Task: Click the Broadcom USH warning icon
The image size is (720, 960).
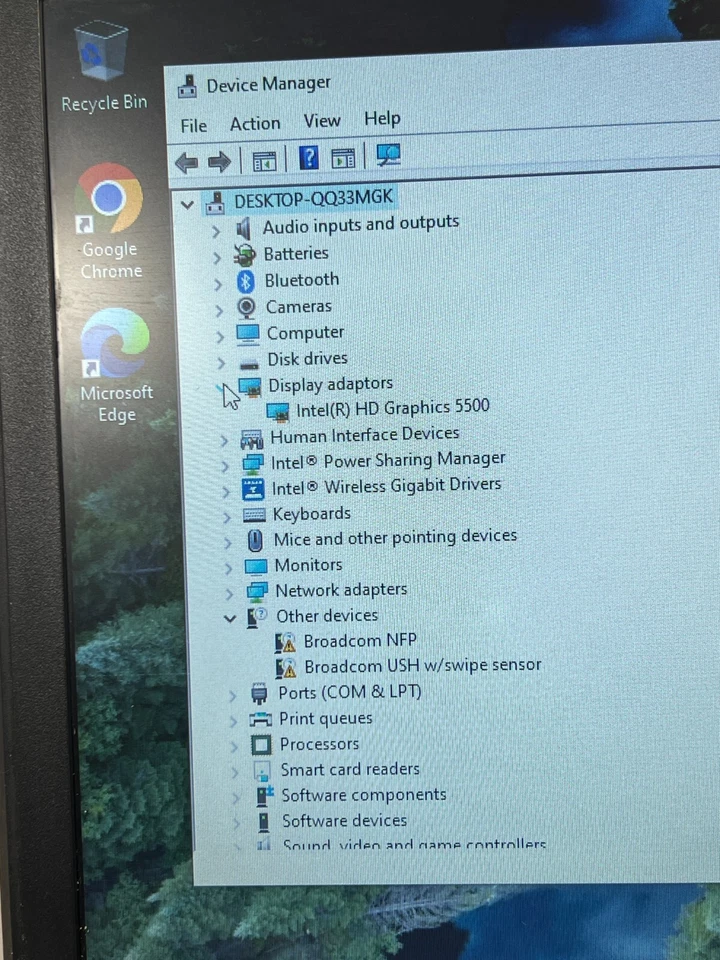Action: 286,668
